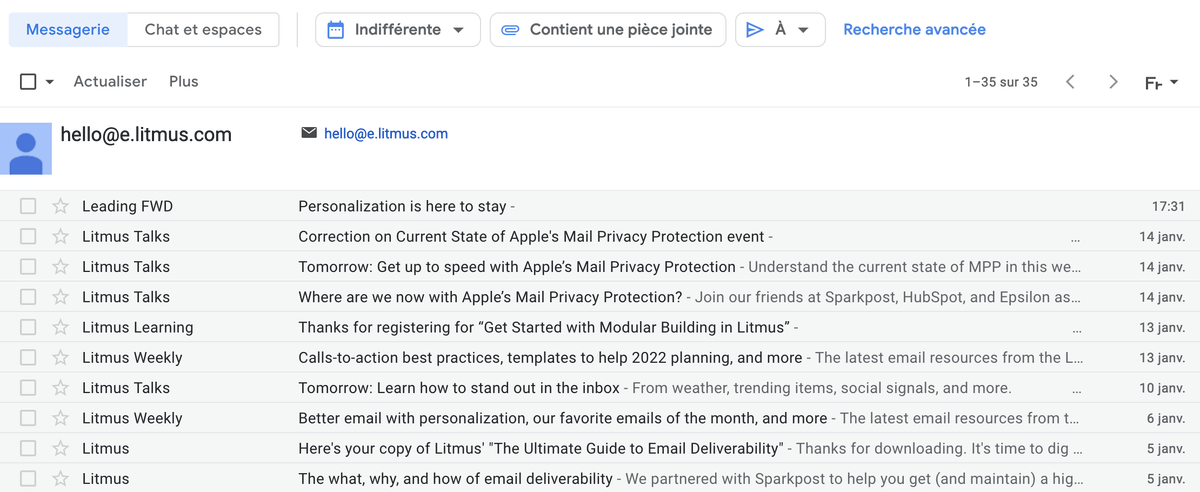Open email Personalization is here to stay
The height and width of the screenshot is (492, 1200).
[x=600, y=206]
